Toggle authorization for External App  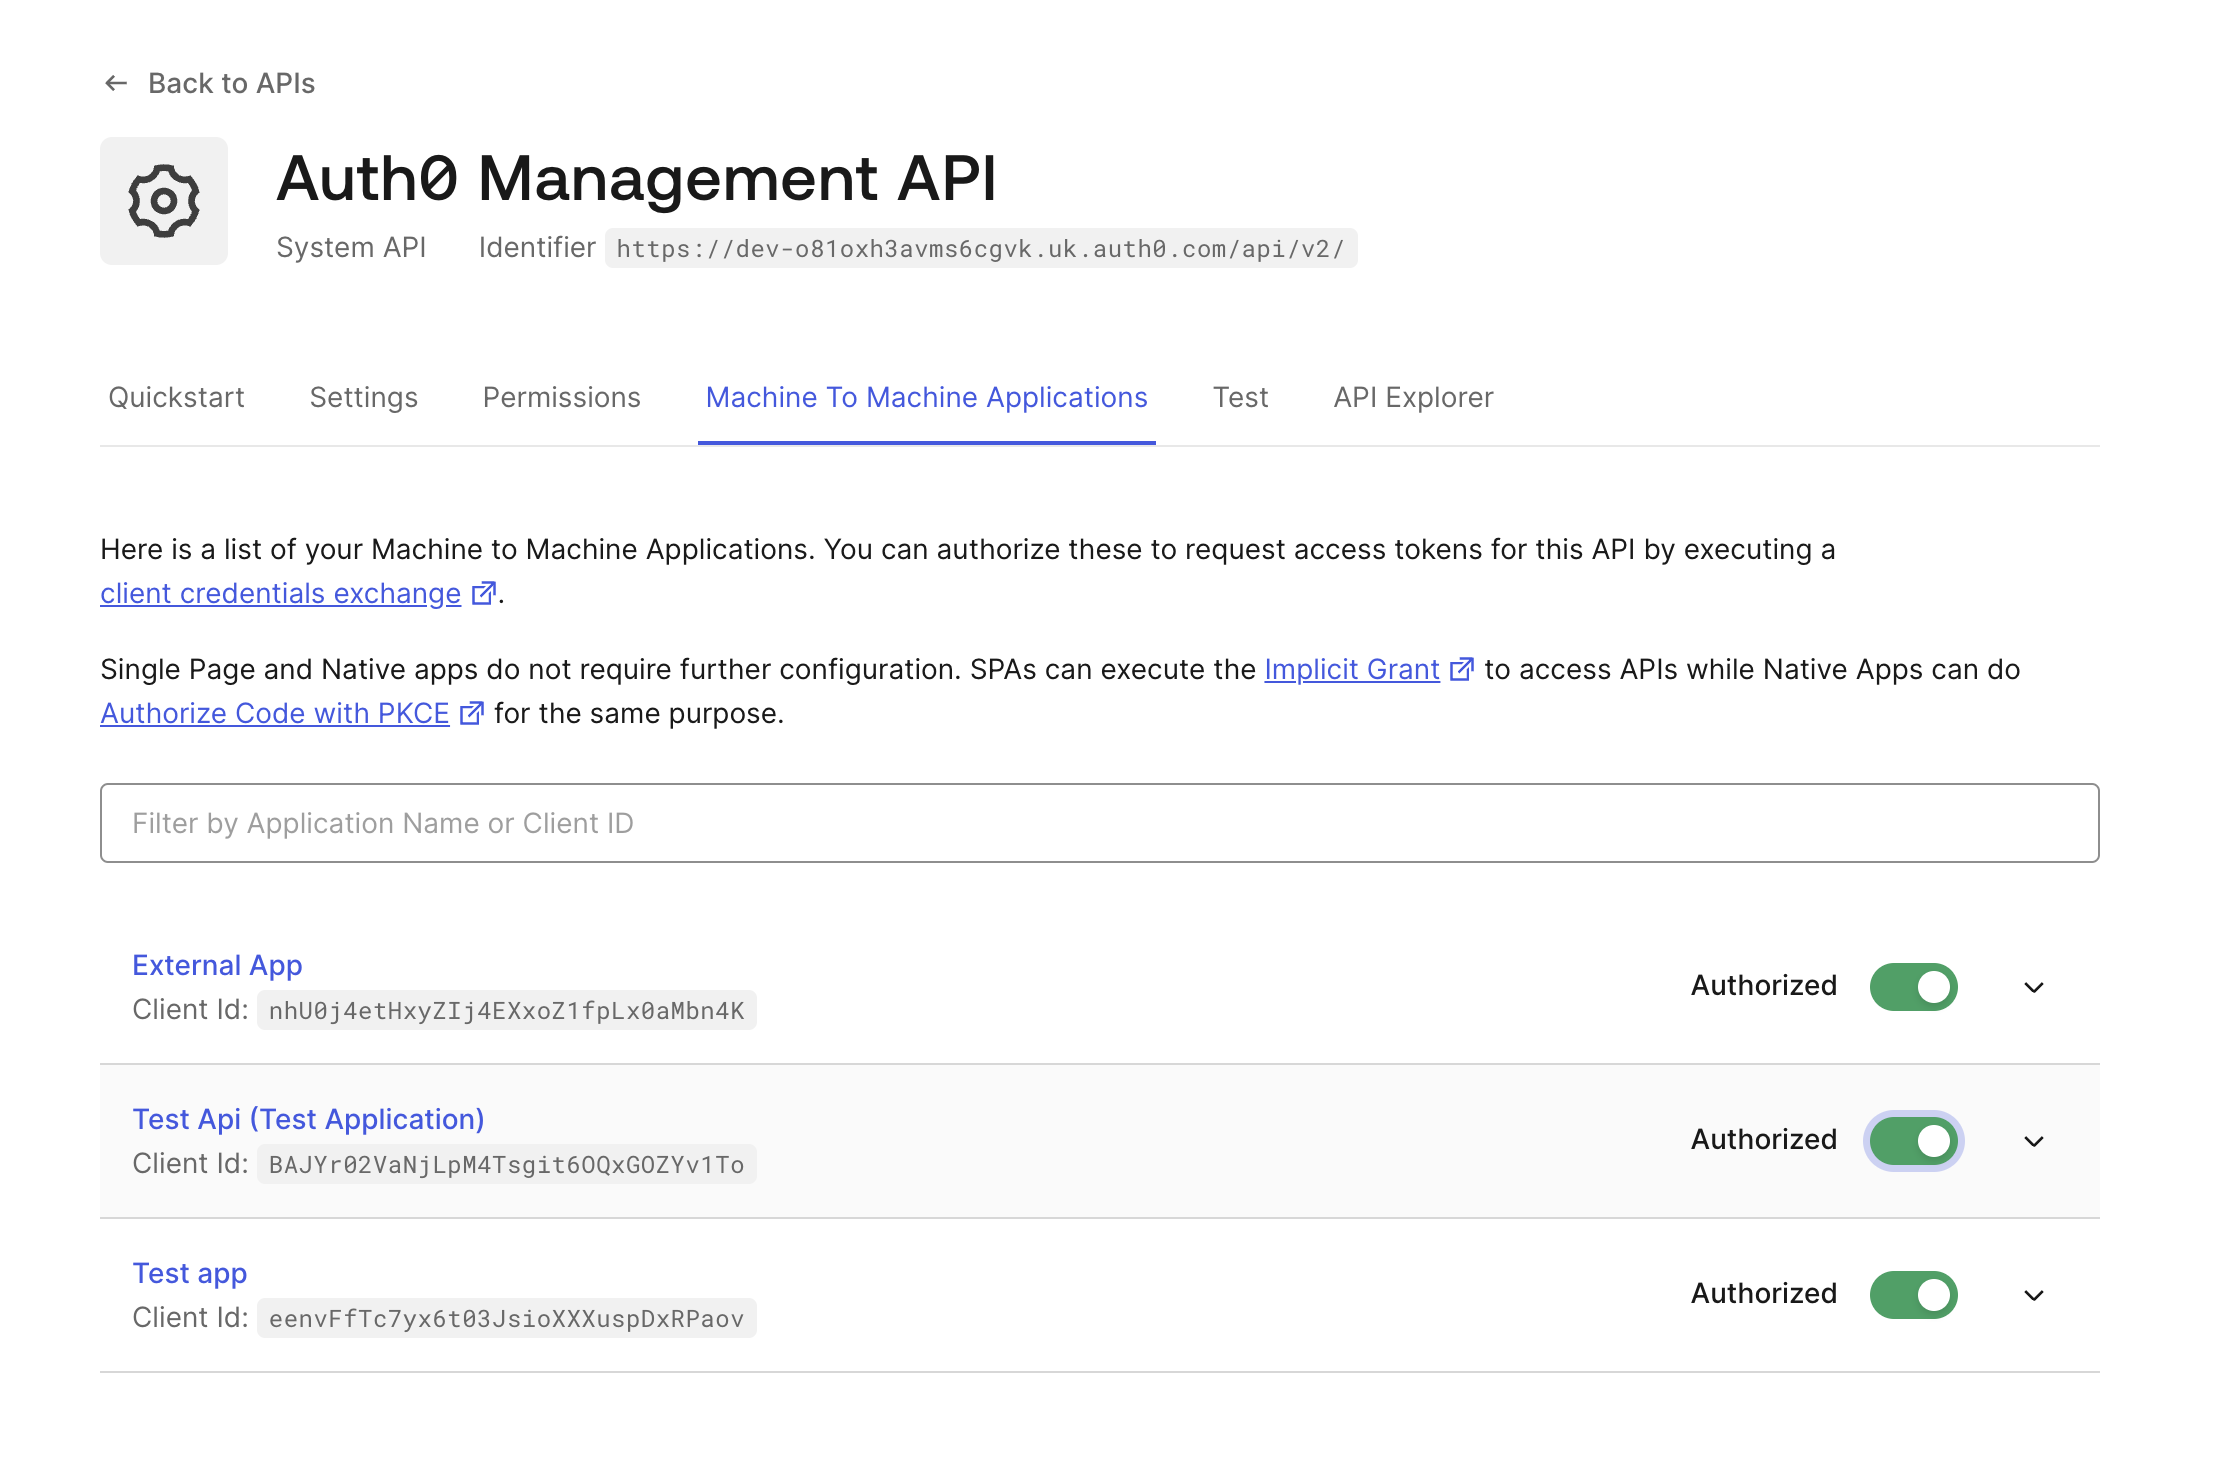(1913, 987)
